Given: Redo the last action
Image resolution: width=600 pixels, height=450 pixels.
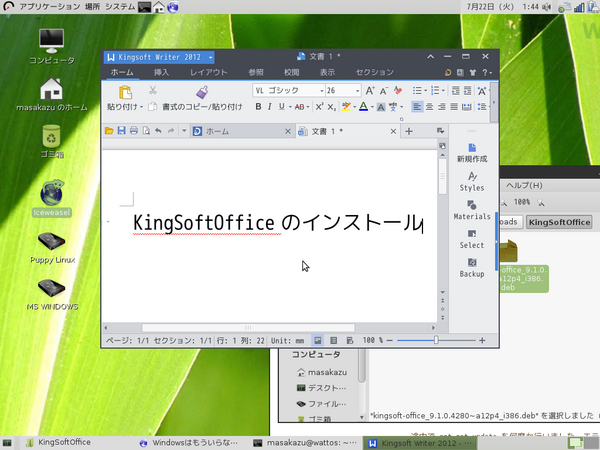Looking at the screenshot, I should (x=171, y=131).
